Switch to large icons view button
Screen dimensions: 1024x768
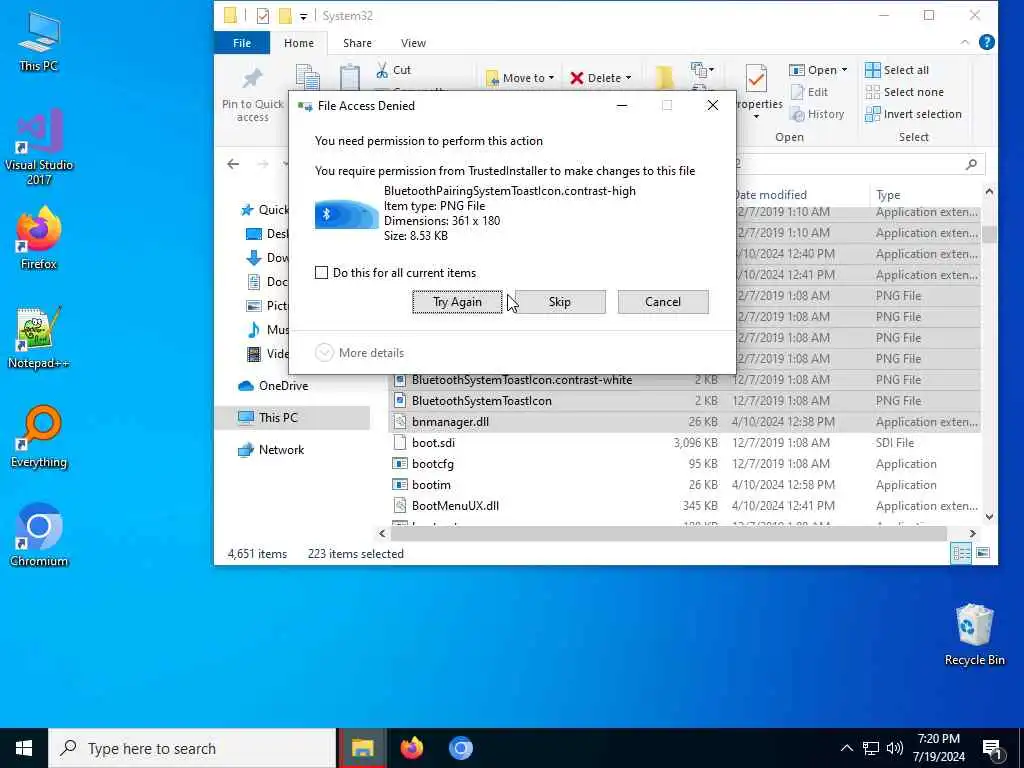(982, 553)
